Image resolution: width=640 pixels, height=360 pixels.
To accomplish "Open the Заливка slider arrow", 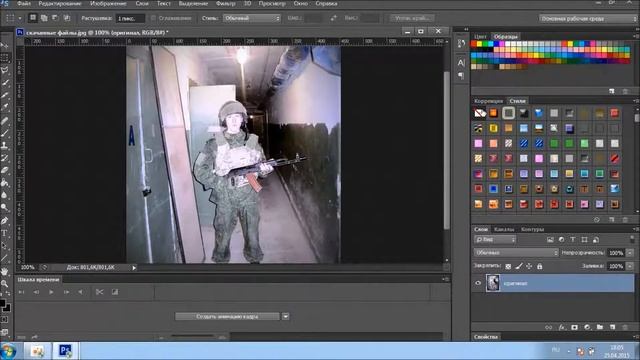I will (630, 266).
